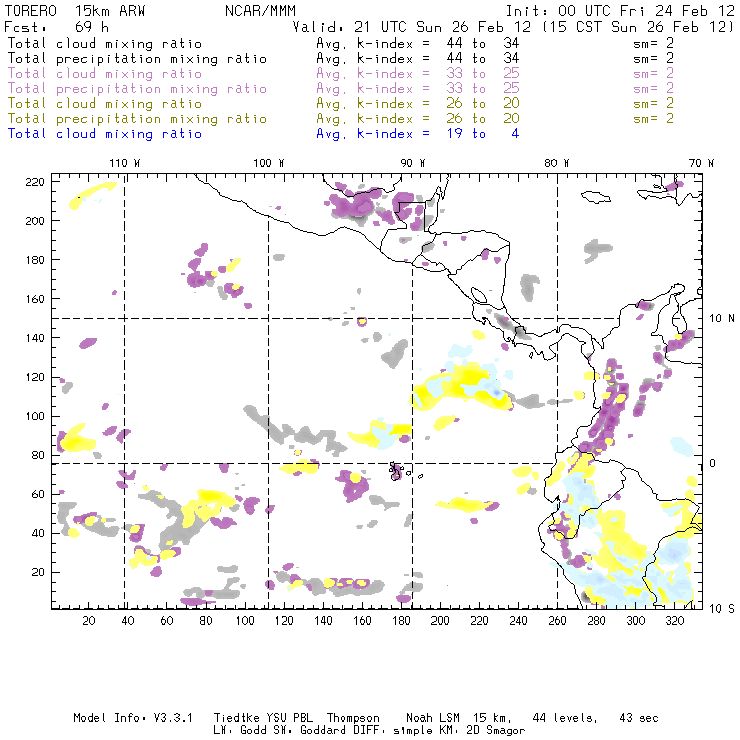Click the 220 tick on the vertical axis

(35, 181)
